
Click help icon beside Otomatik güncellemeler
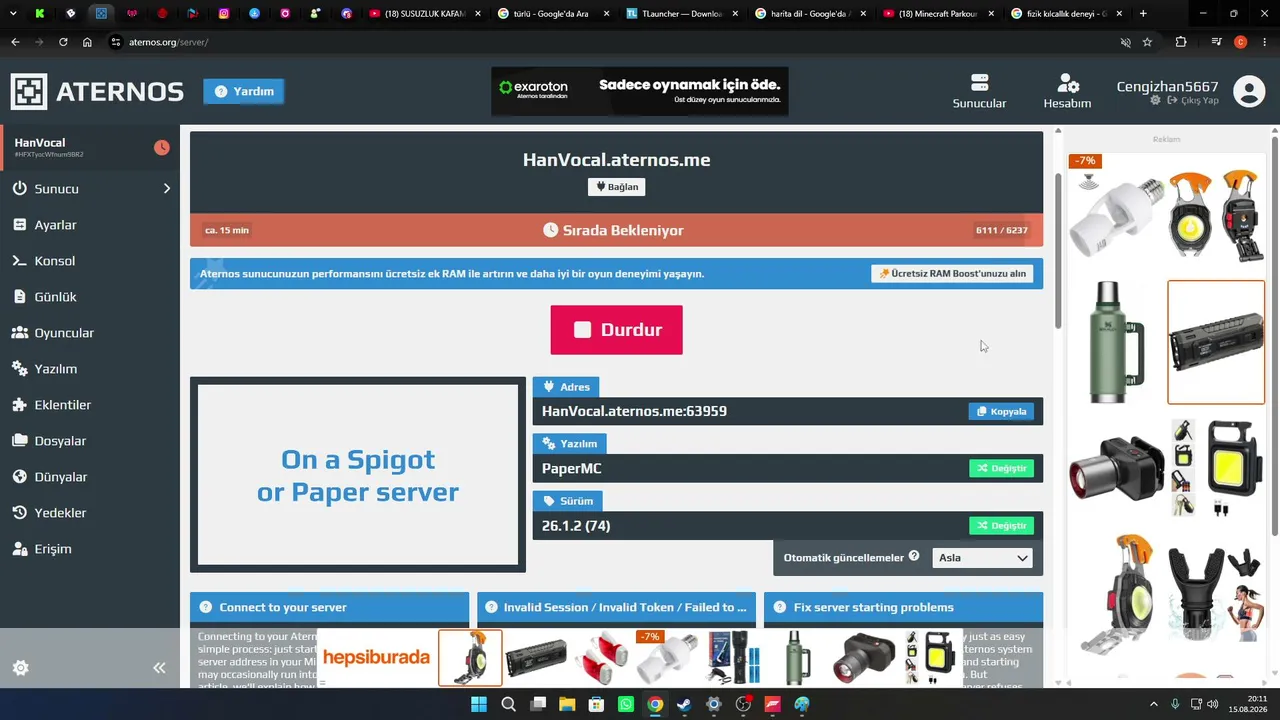[x=914, y=556]
